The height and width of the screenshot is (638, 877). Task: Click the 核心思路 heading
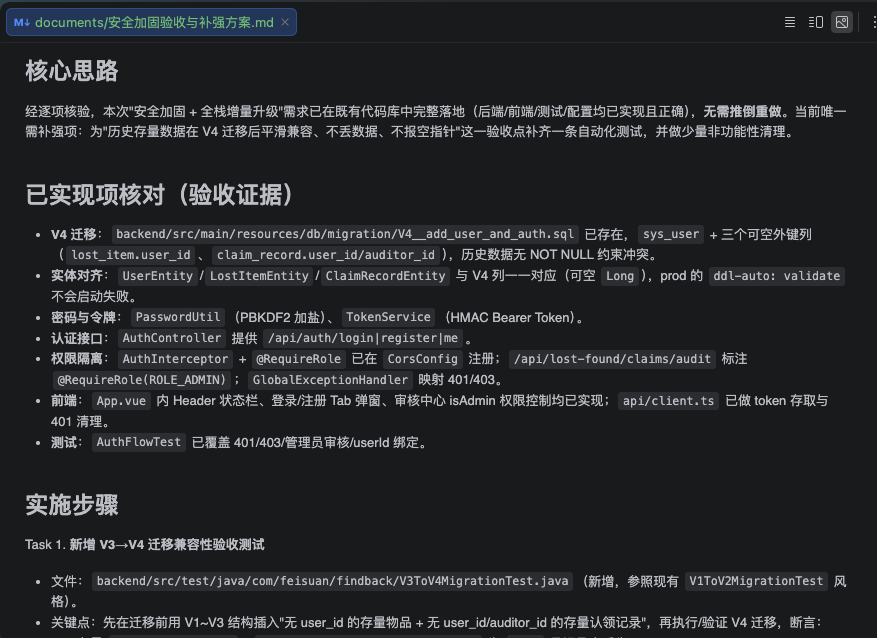(x=72, y=71)
